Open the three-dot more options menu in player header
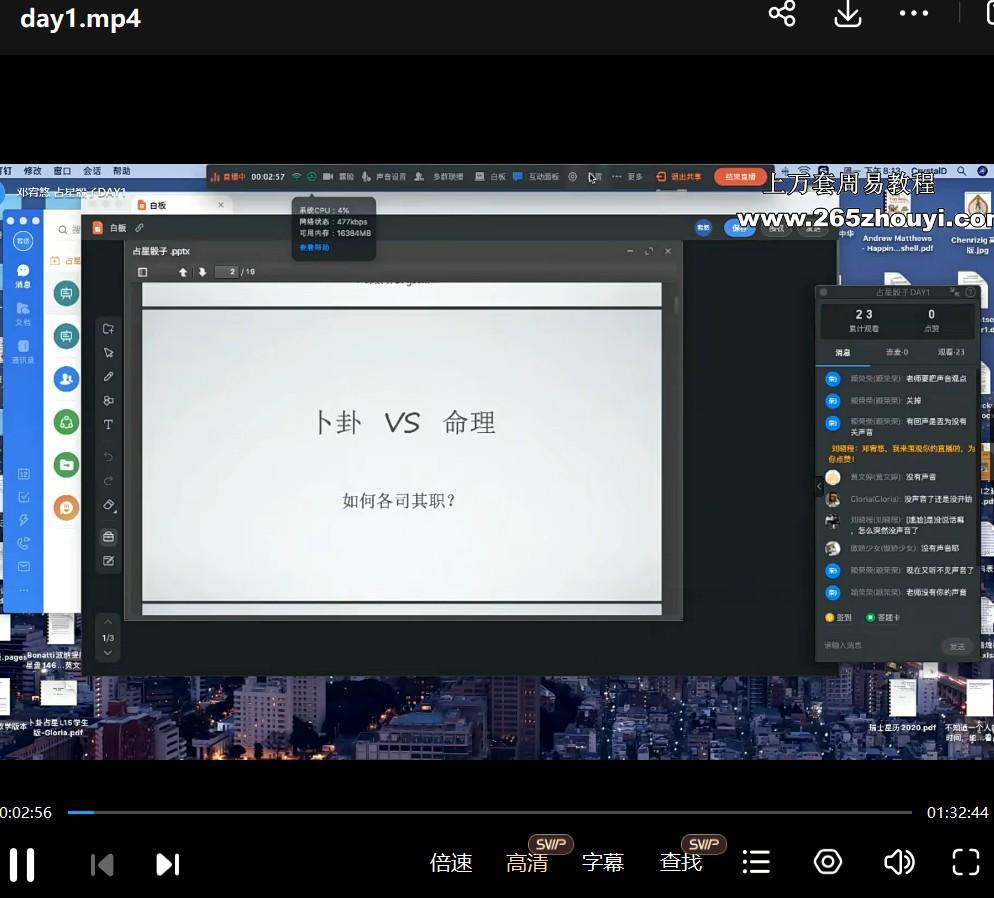Screen dimensions: 994x898 pos(913,13)
